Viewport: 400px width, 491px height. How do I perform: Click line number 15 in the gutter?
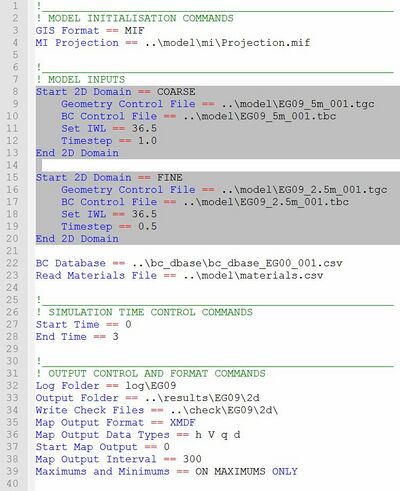[12, 177]
